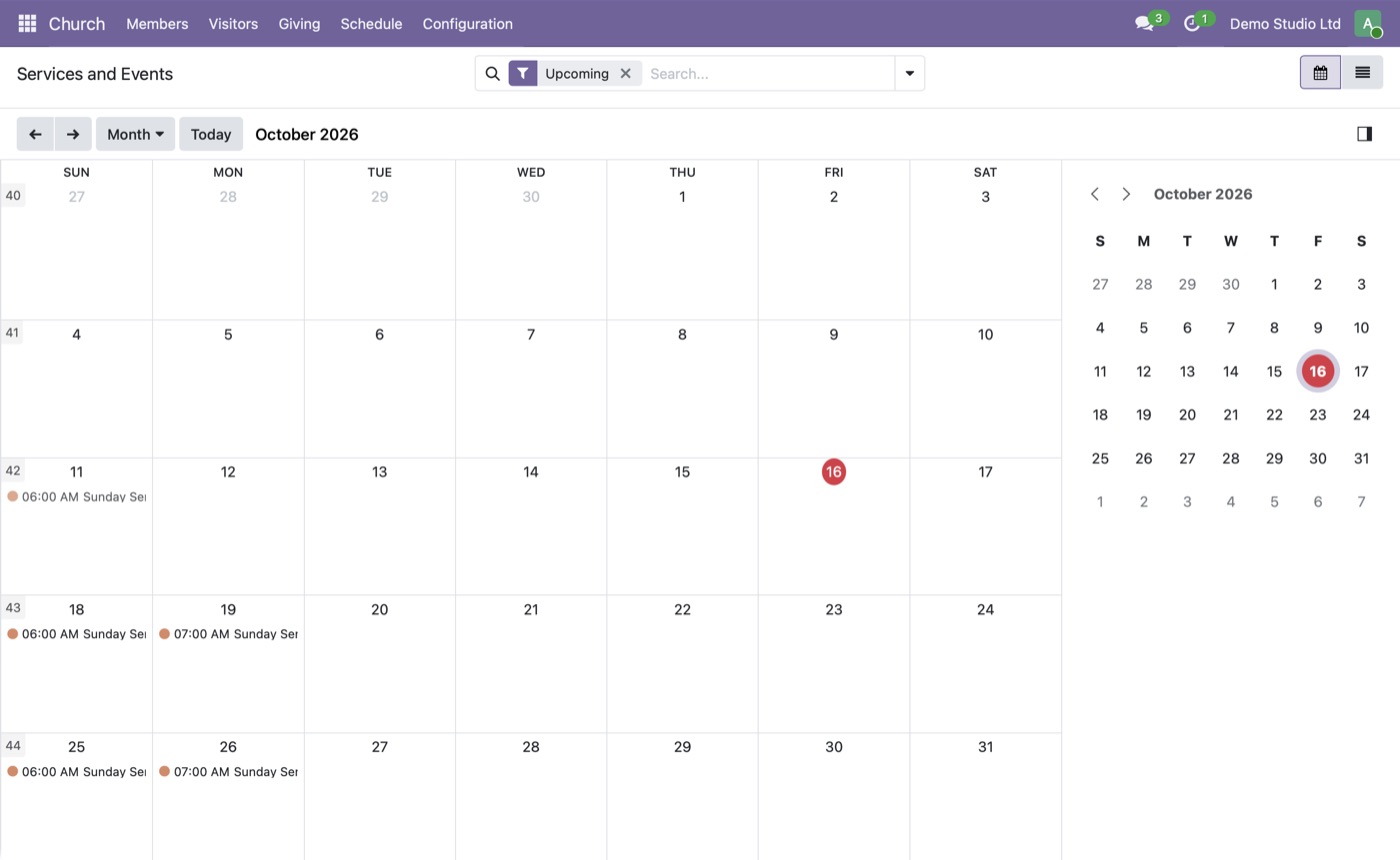Click main calendar cell for October 31
The width and height of the screenshot is (1400, 860).
pyautogui.click(x=985, y=797)
